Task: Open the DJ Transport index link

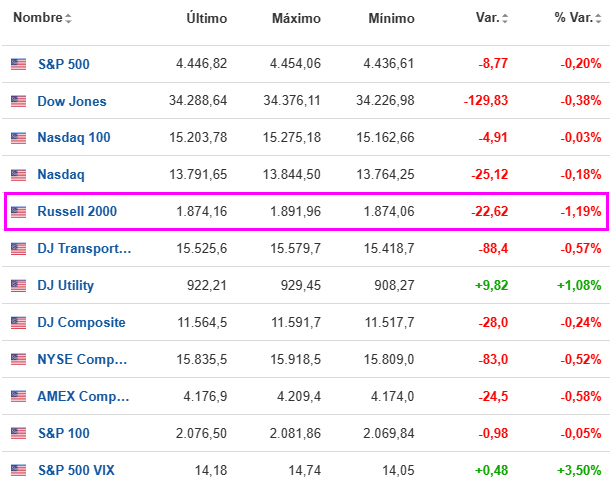Action: pyautogui.click(x=83, y=249)
